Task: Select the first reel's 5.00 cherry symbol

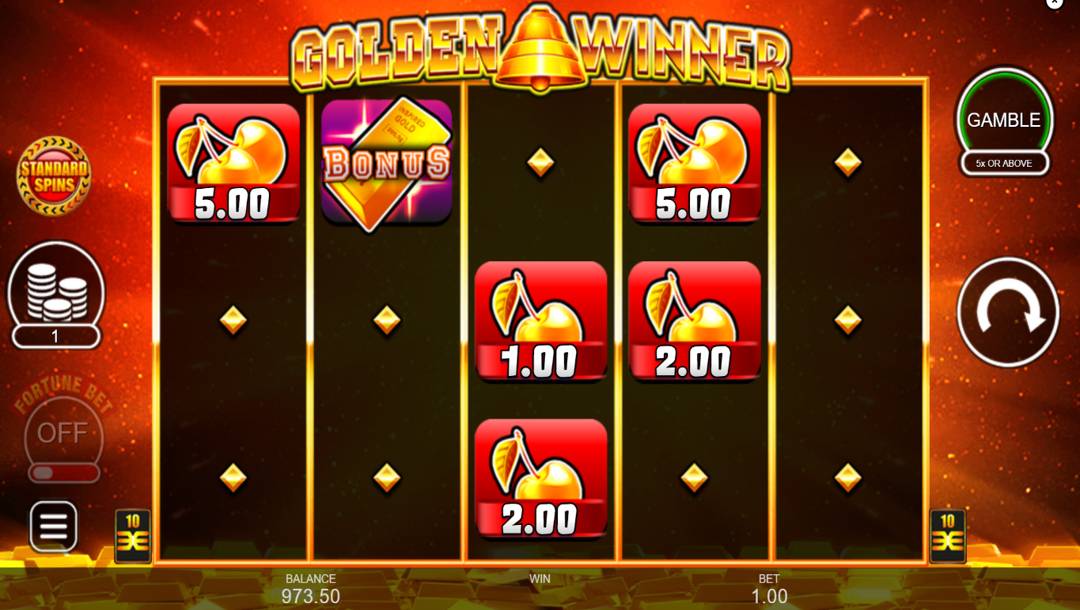Action: coord(233,163)
